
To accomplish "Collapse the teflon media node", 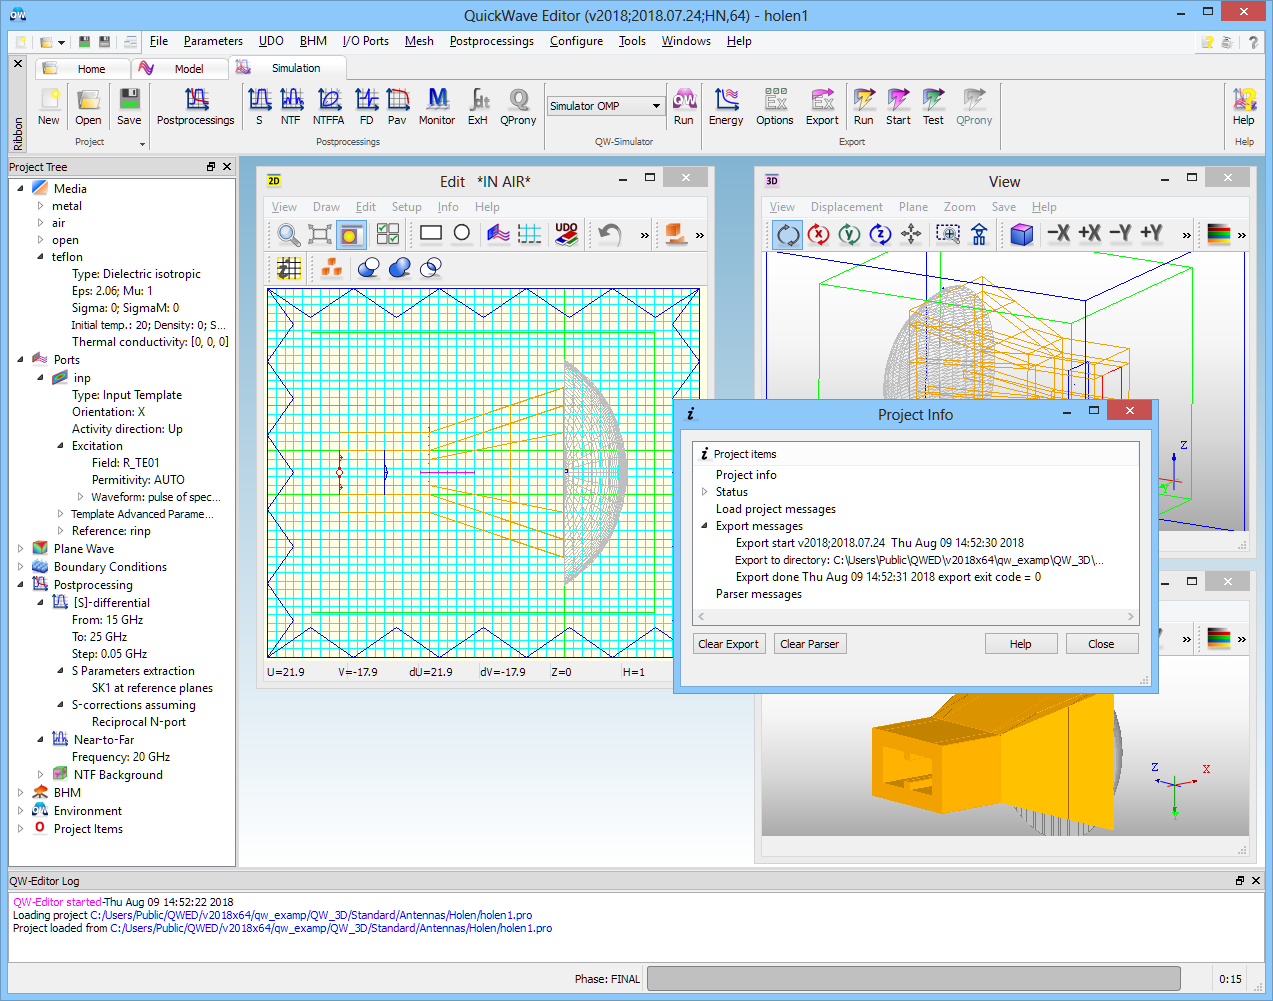I will click(40, 257).
